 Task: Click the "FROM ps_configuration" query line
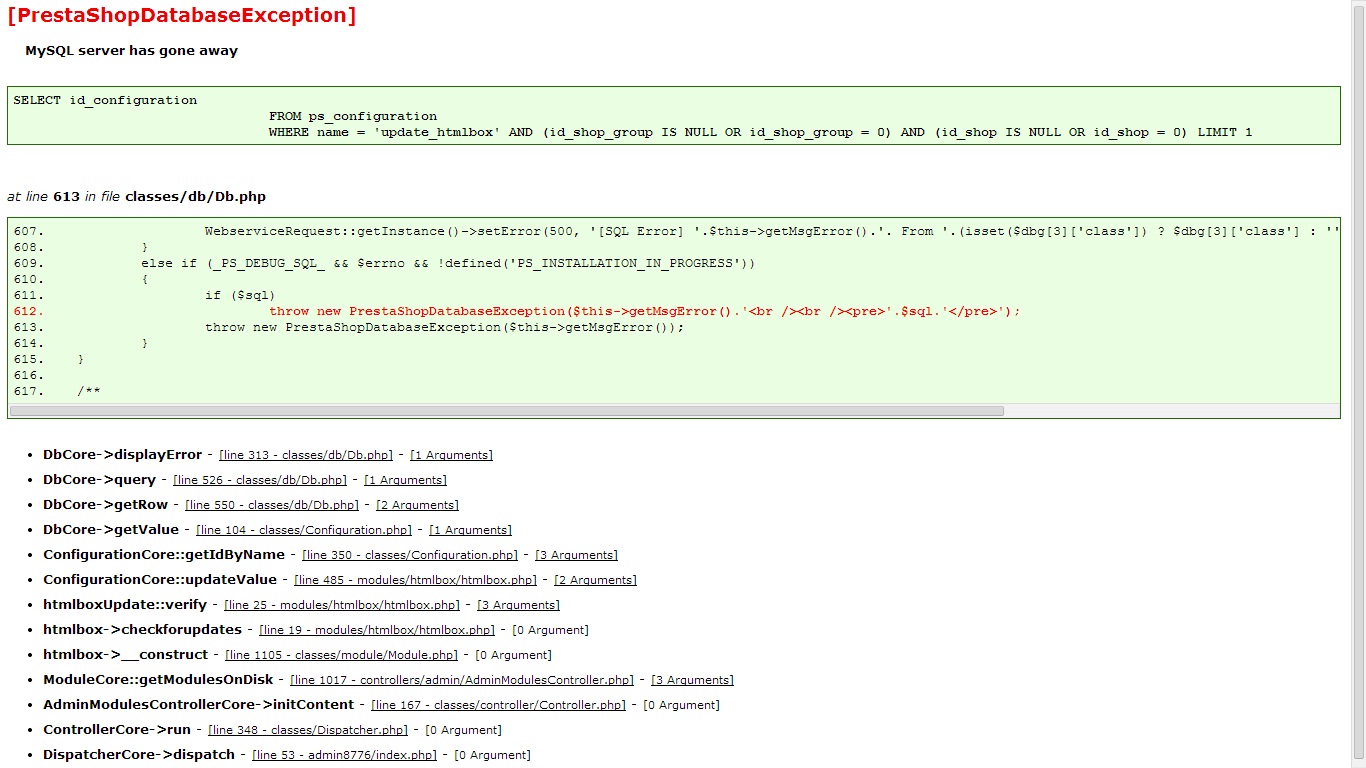click(x=353, y=116)
